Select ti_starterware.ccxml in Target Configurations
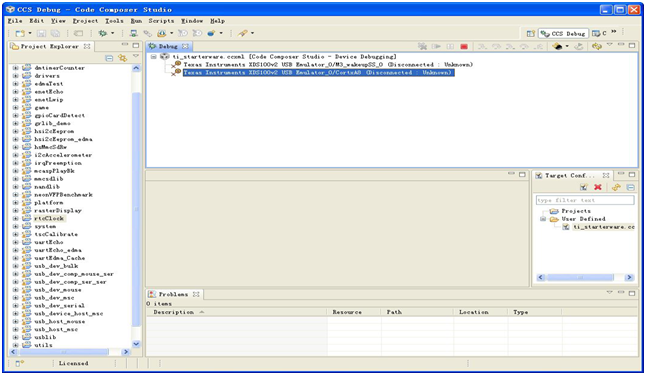The height and width of the screenshot is (375, 646). click(x=604, y=227)
